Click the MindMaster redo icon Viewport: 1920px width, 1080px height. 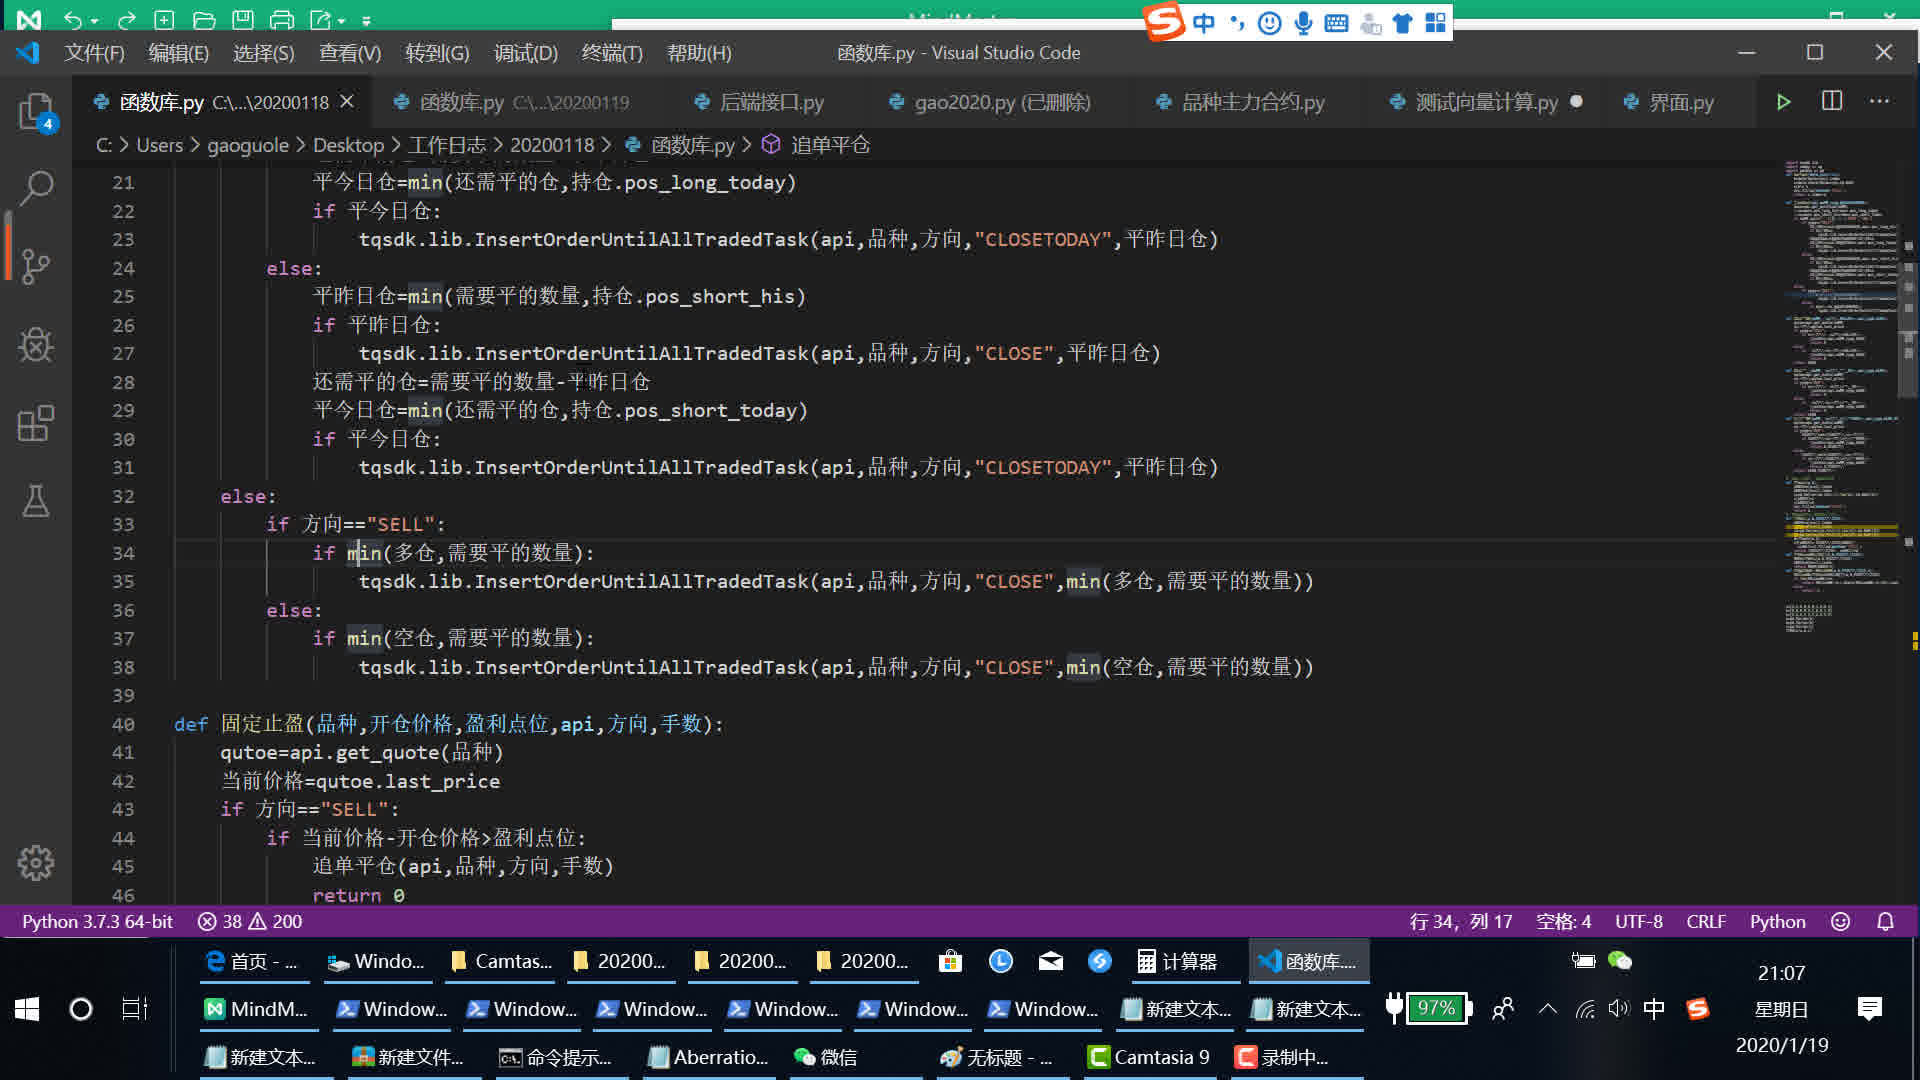pyautogui.click(x=126, y=19)
